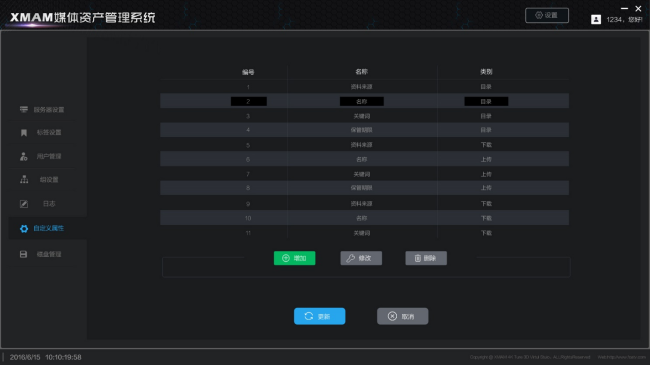Click 关键词 in row 7
The width and height of the screenshot is (650, 366).
pyautogui.click(x=361, y=174)
